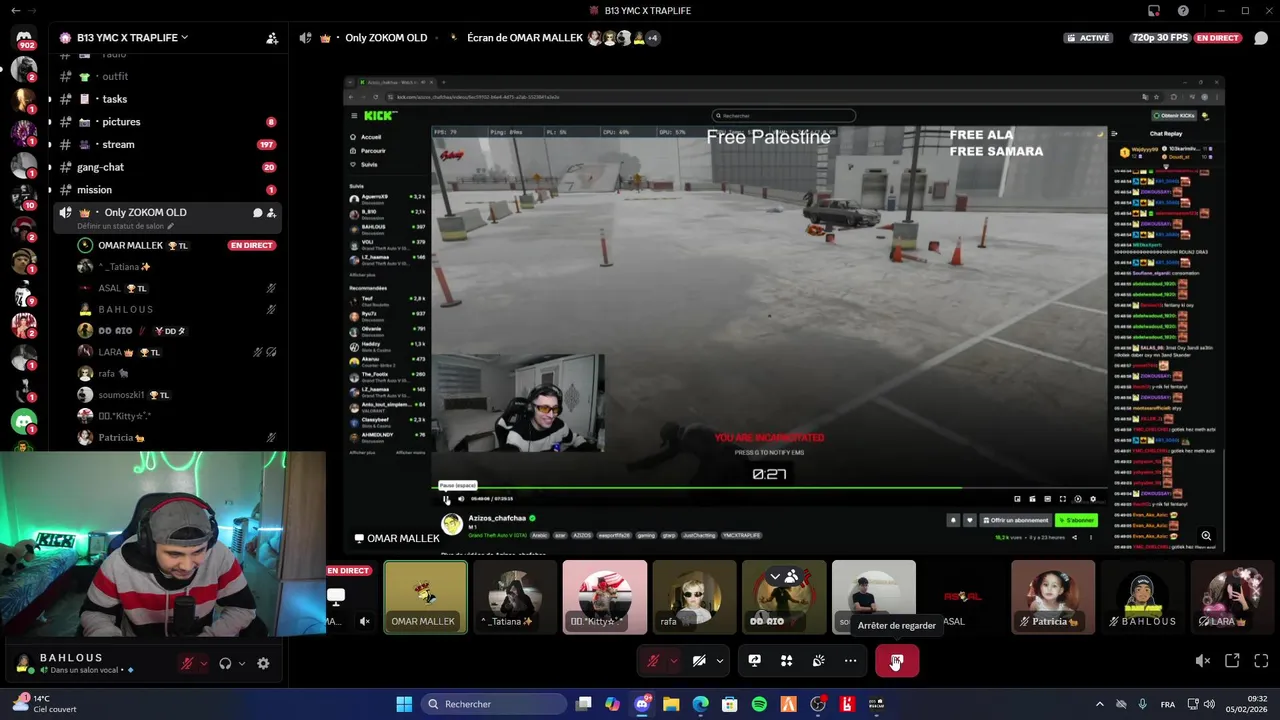
Task: Toggle camera on in the call bar
Action: (x=699, y=661)
